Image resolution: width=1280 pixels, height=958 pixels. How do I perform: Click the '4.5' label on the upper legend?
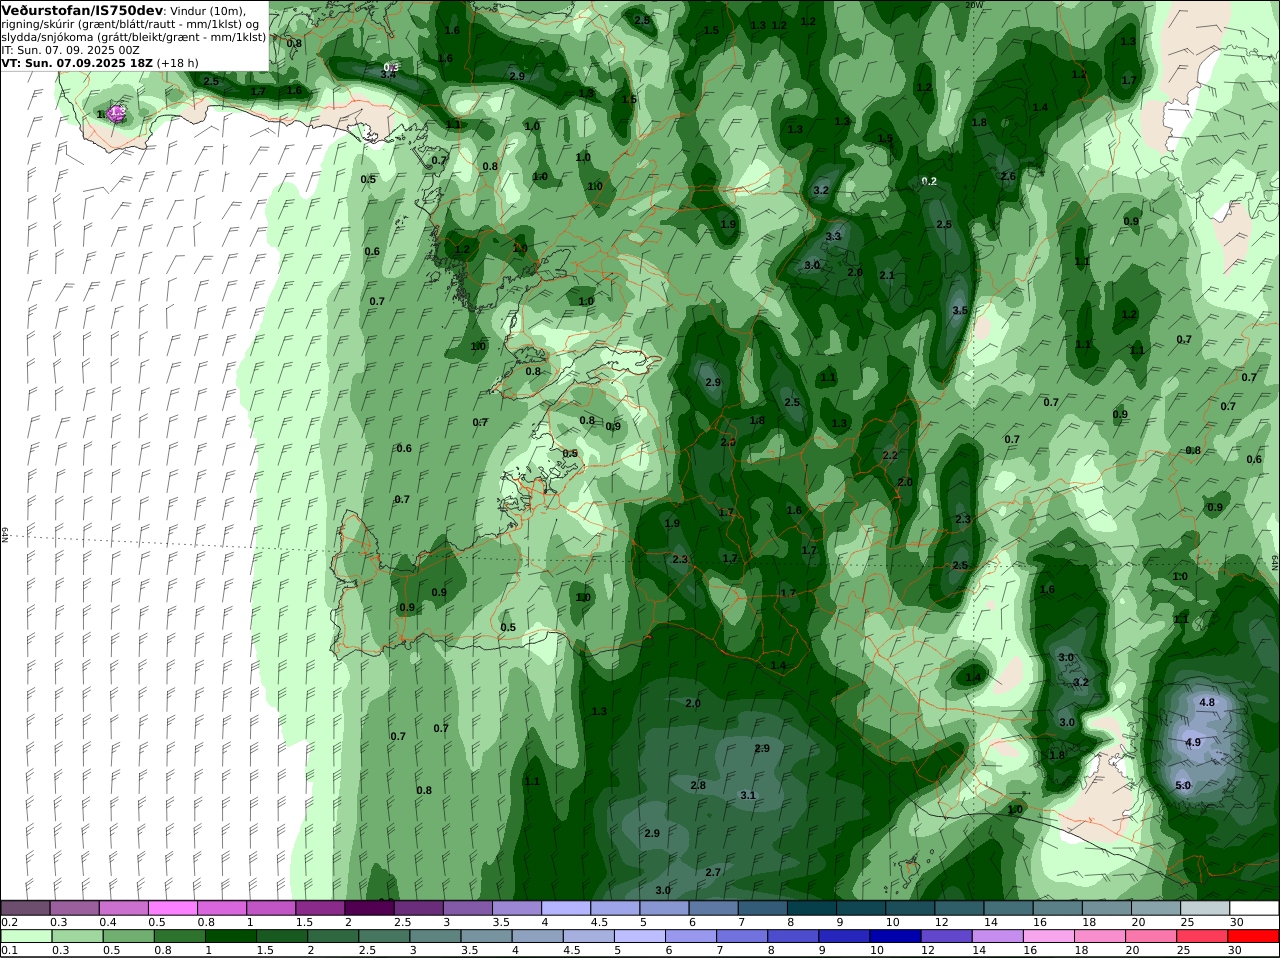point(598,922)
